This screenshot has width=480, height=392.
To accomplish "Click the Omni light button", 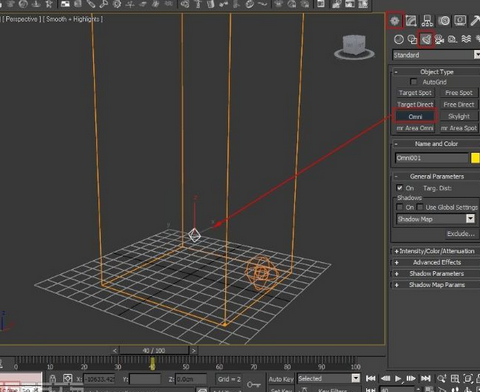I will [x=415, y=116].
